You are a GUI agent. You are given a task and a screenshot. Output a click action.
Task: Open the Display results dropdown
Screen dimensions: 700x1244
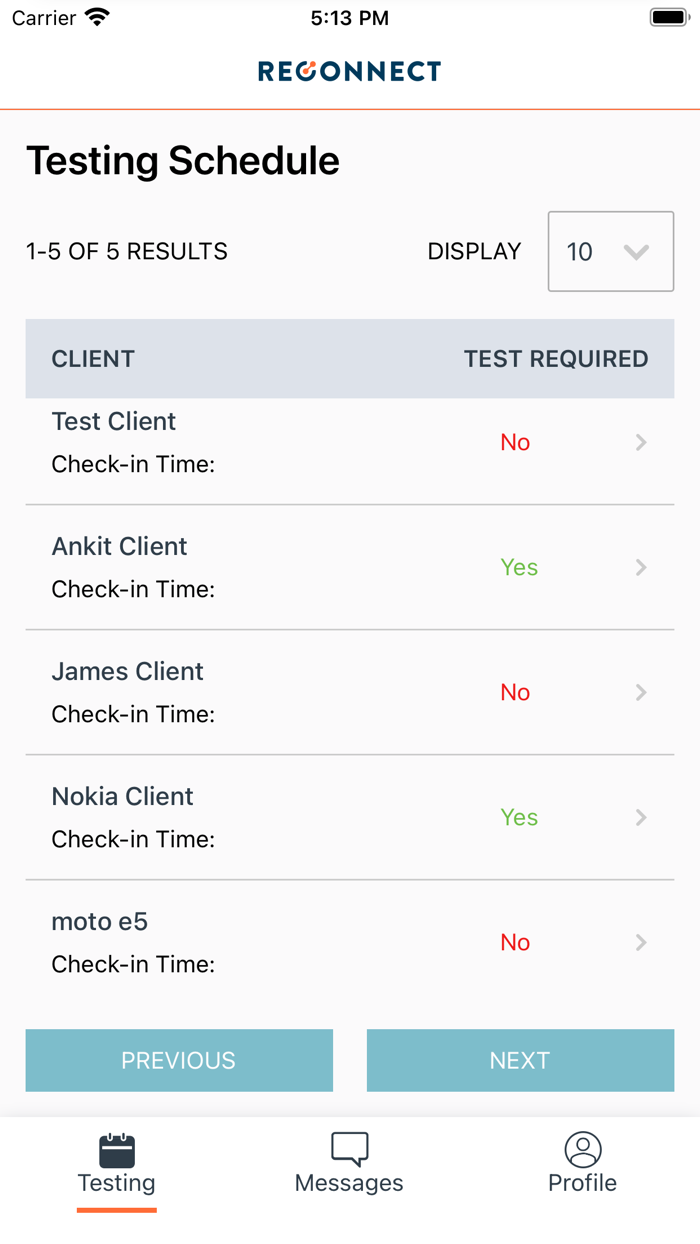point(610,251)
